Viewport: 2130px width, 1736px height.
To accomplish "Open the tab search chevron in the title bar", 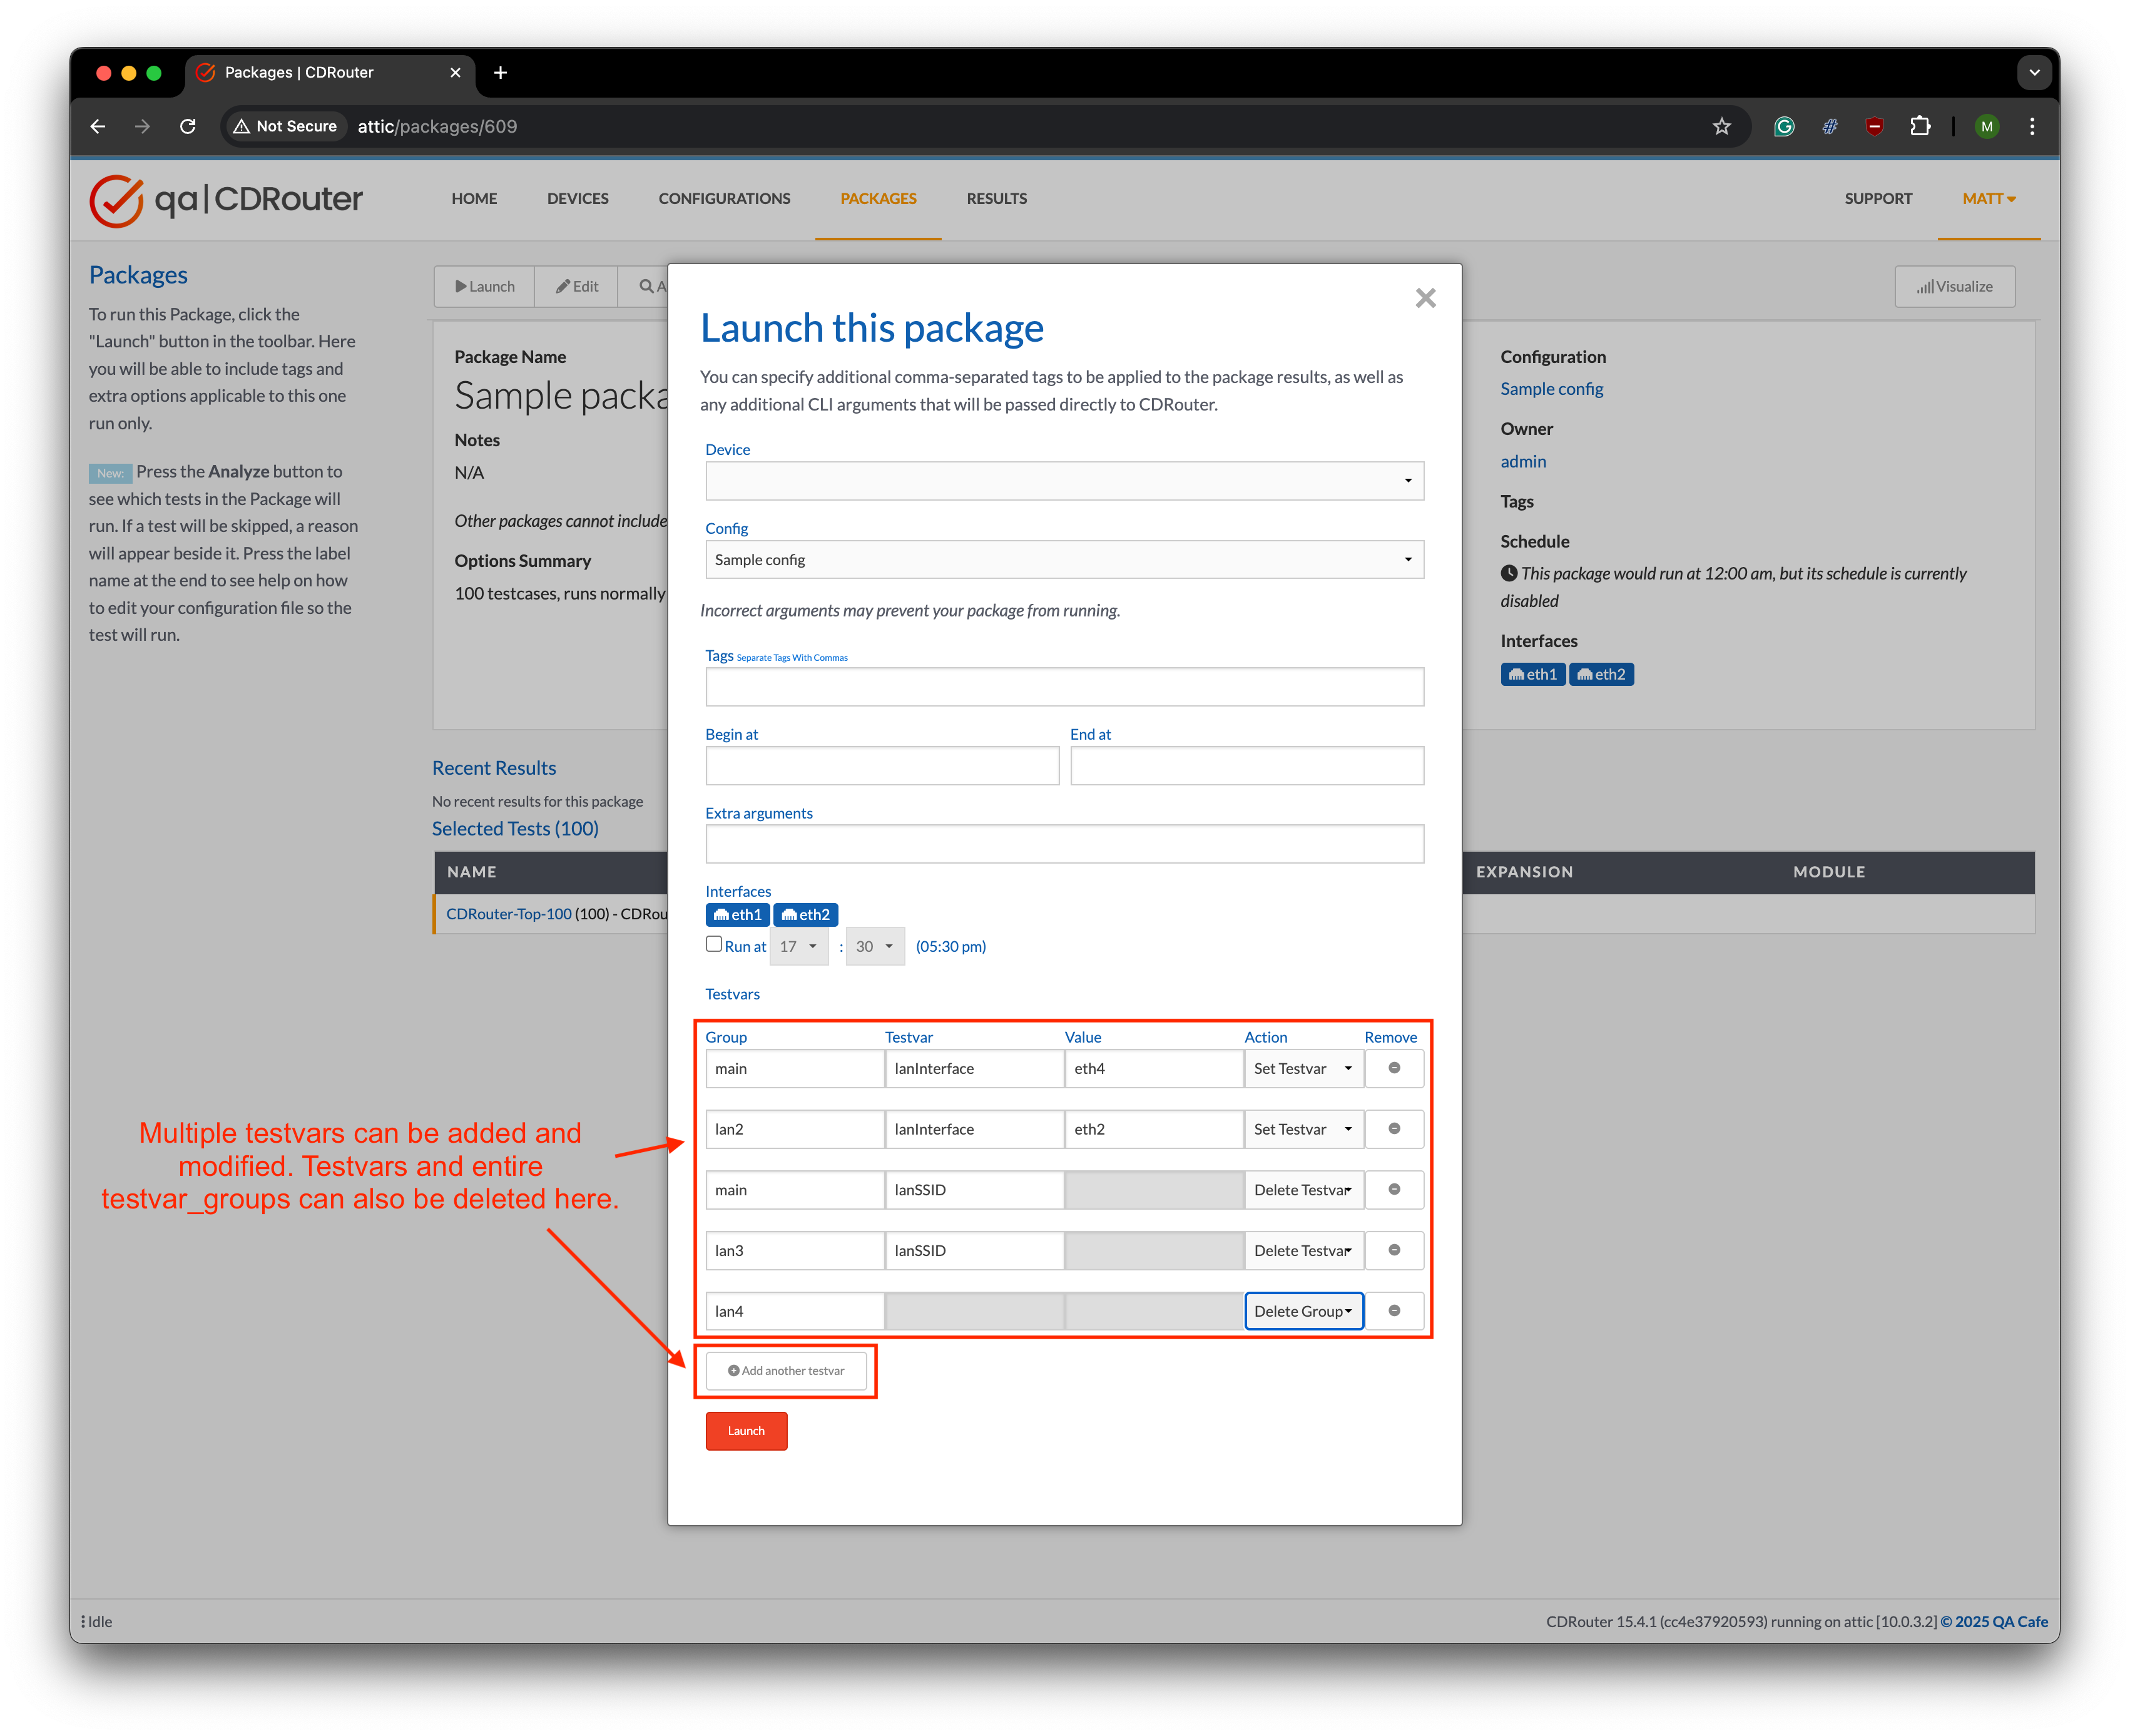I will coord(2034,72).
